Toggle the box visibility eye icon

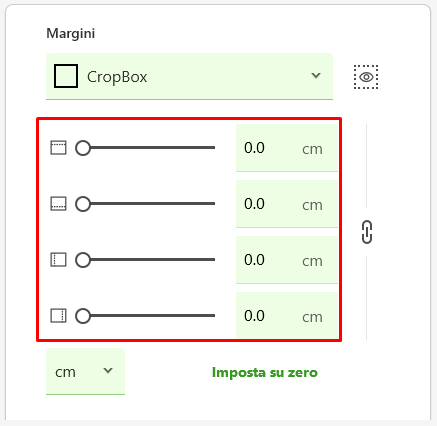(366, 77)
